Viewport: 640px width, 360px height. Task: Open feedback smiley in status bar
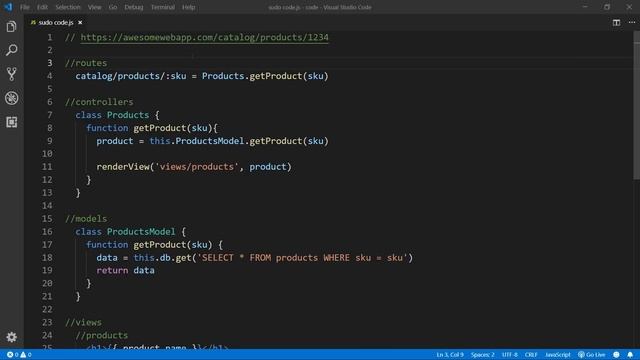pyautogui.click(x=616, y=355)
